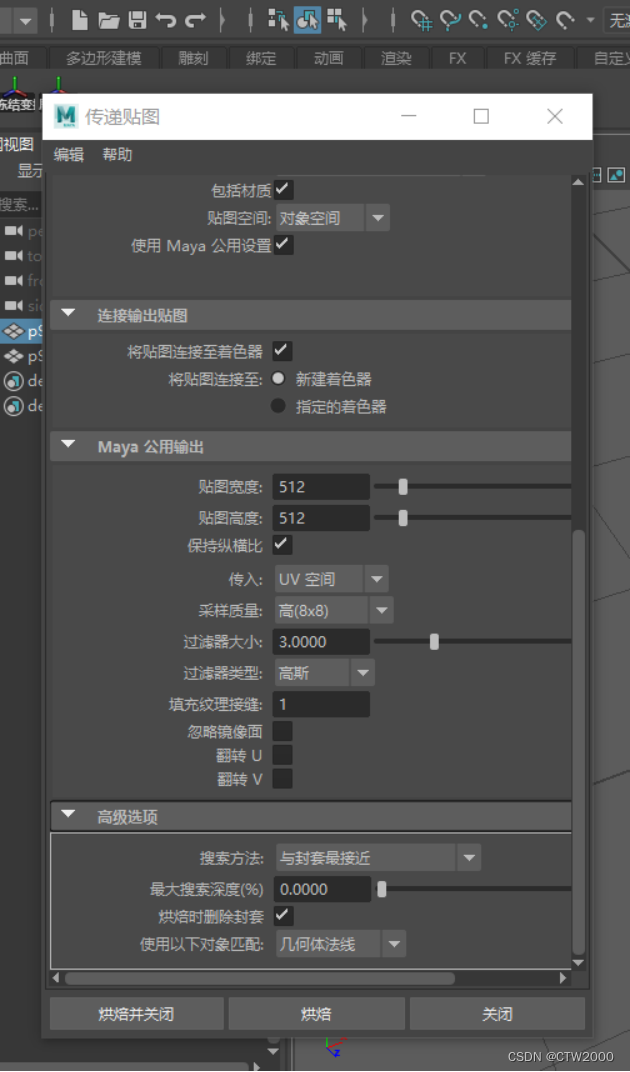This screenshot has width=630, height=1072.
Task: Collapse the 连接输出贴图 section
Action: tap(68, 314)
